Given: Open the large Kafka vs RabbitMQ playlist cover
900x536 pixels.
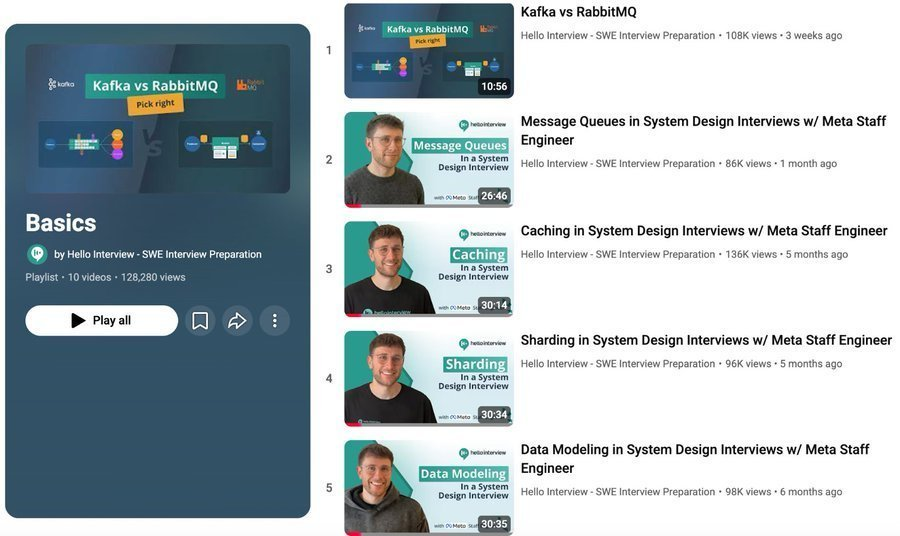Looking at the screenshot, I should click(x=157, y=118).
